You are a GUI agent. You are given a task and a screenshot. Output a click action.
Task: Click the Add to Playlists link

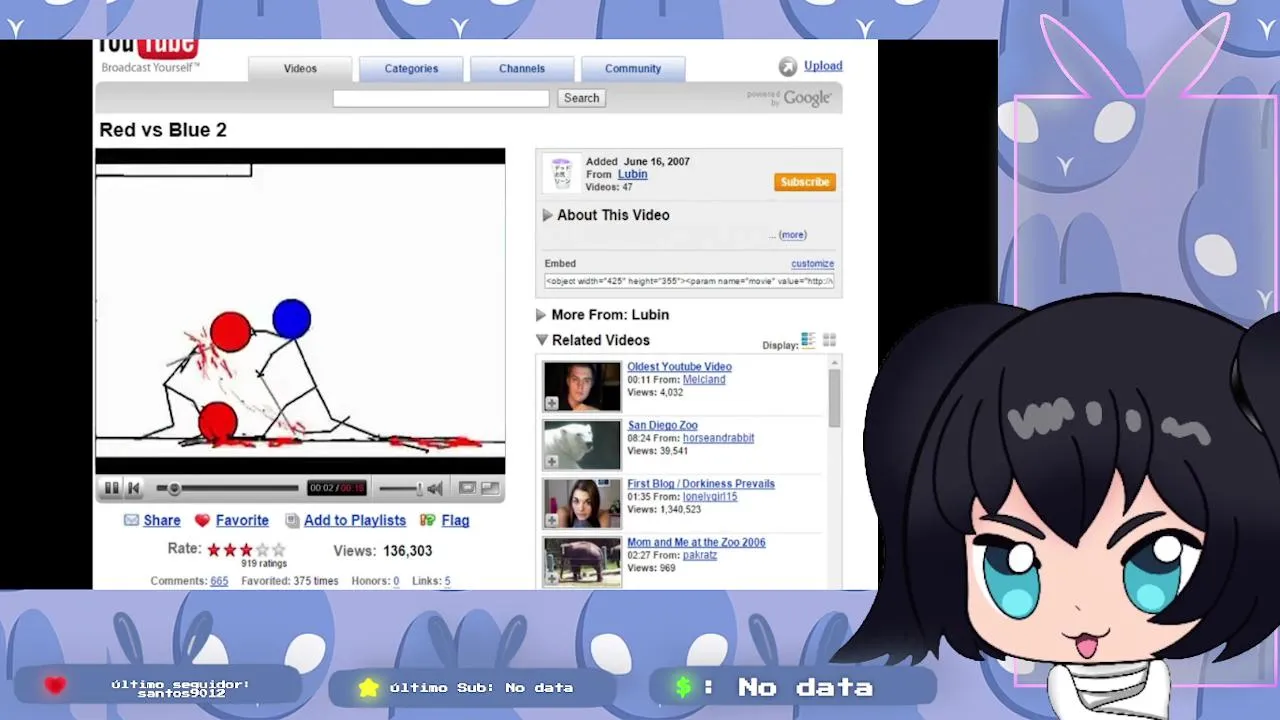(355, 520)
